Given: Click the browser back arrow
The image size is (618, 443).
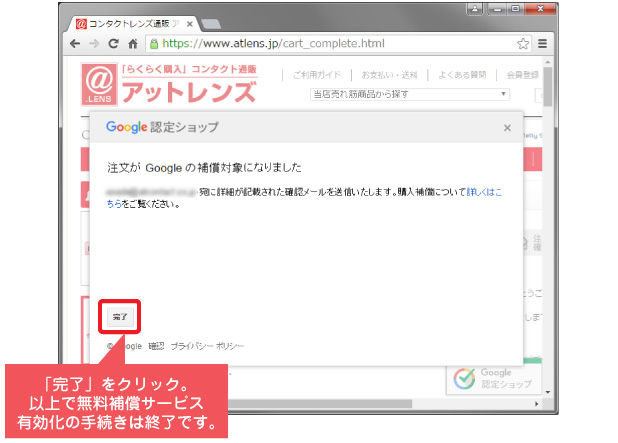Looking at the screenshot, I should pos(75,44).
